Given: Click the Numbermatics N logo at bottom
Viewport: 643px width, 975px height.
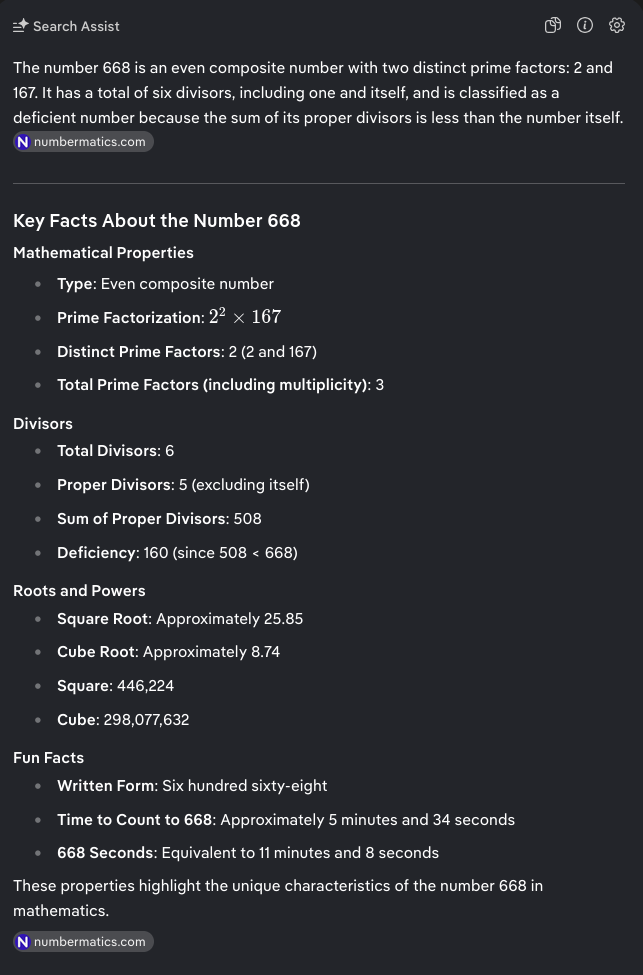Looking at the screenshot, I should point(23,942).
